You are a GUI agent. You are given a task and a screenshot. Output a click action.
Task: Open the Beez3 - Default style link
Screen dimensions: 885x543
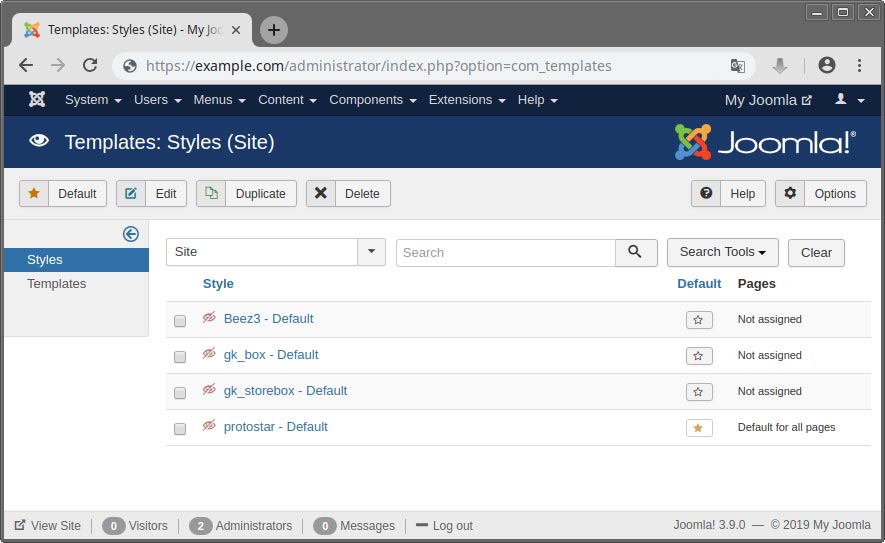pos(269,318)
